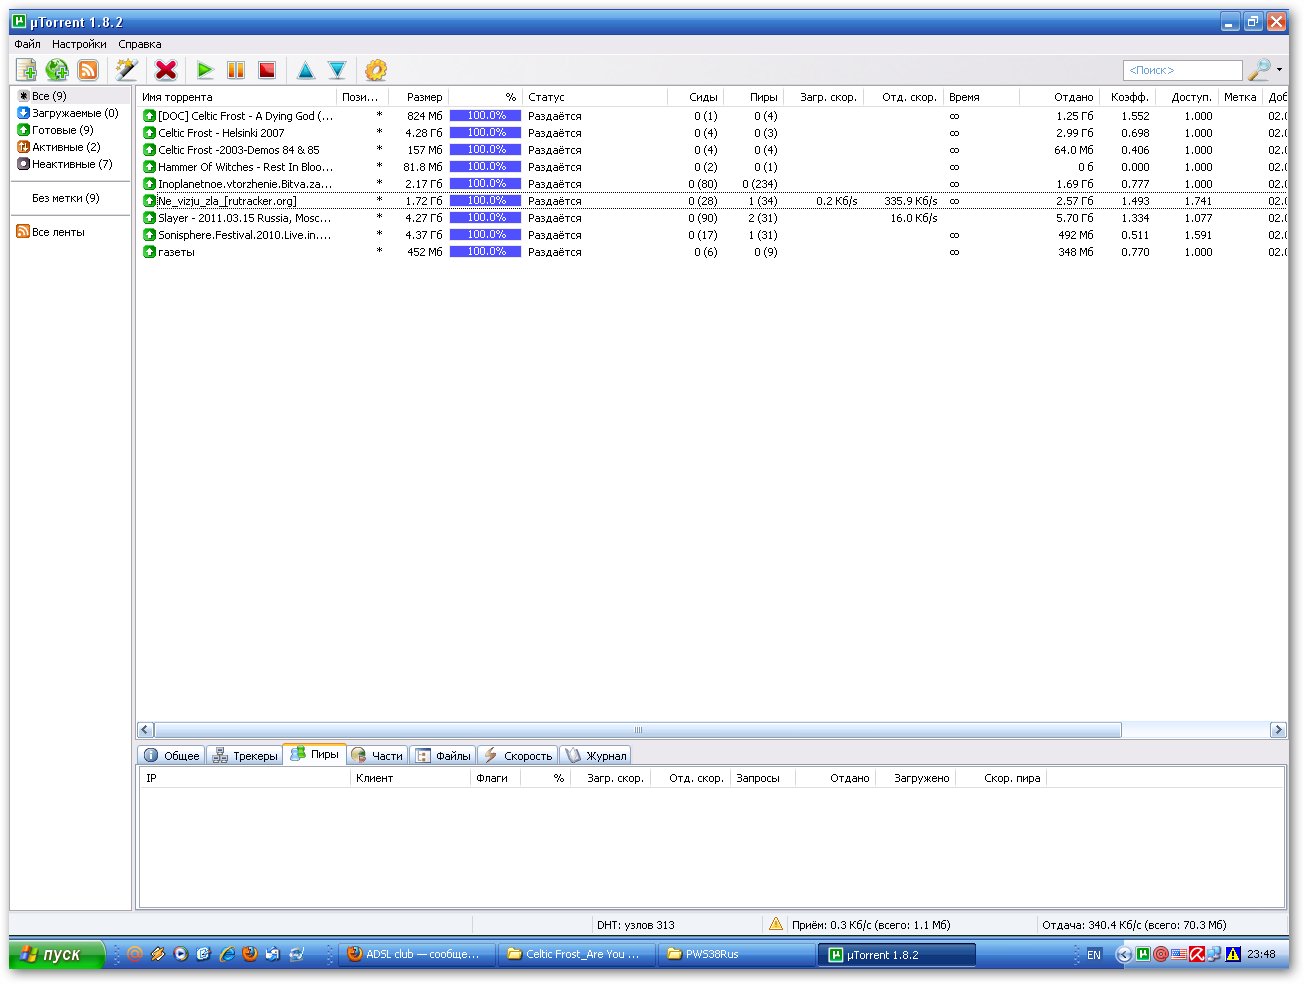Click the Create New Torrent wand icon
Screen dimensions: 1304x984
pos(126,70)
